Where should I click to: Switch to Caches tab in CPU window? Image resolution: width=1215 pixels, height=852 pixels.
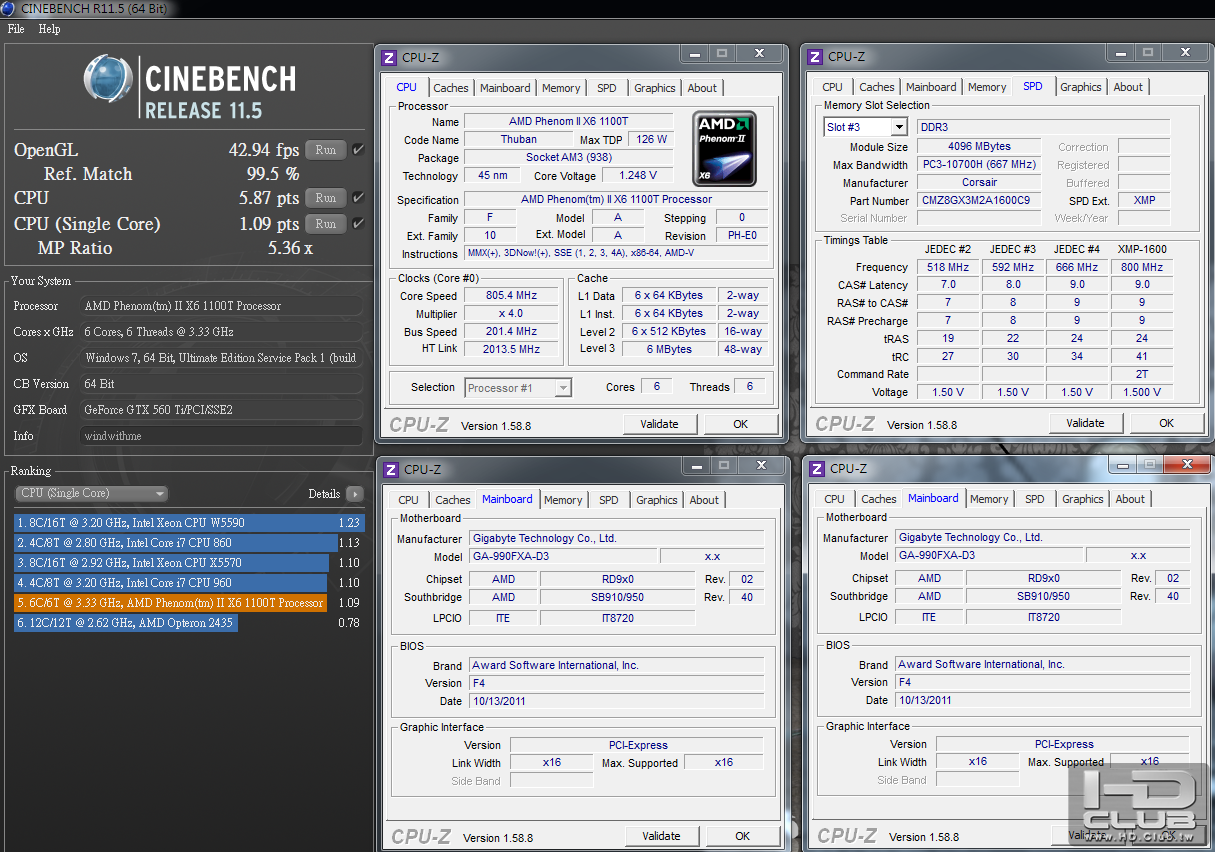point(451,88)
